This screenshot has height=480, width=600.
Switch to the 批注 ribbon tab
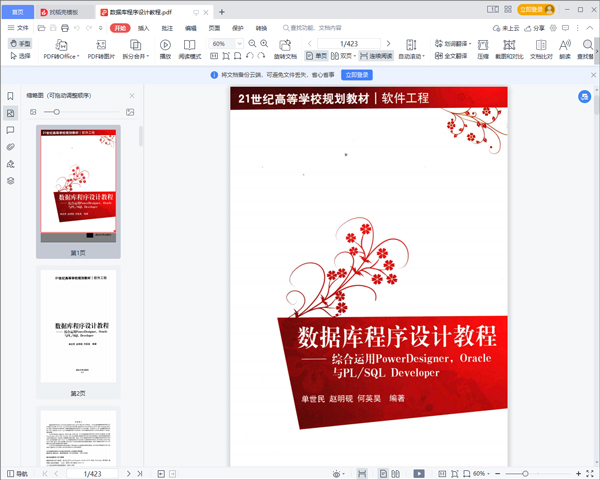pyautogui.click(x=167, y=28)
